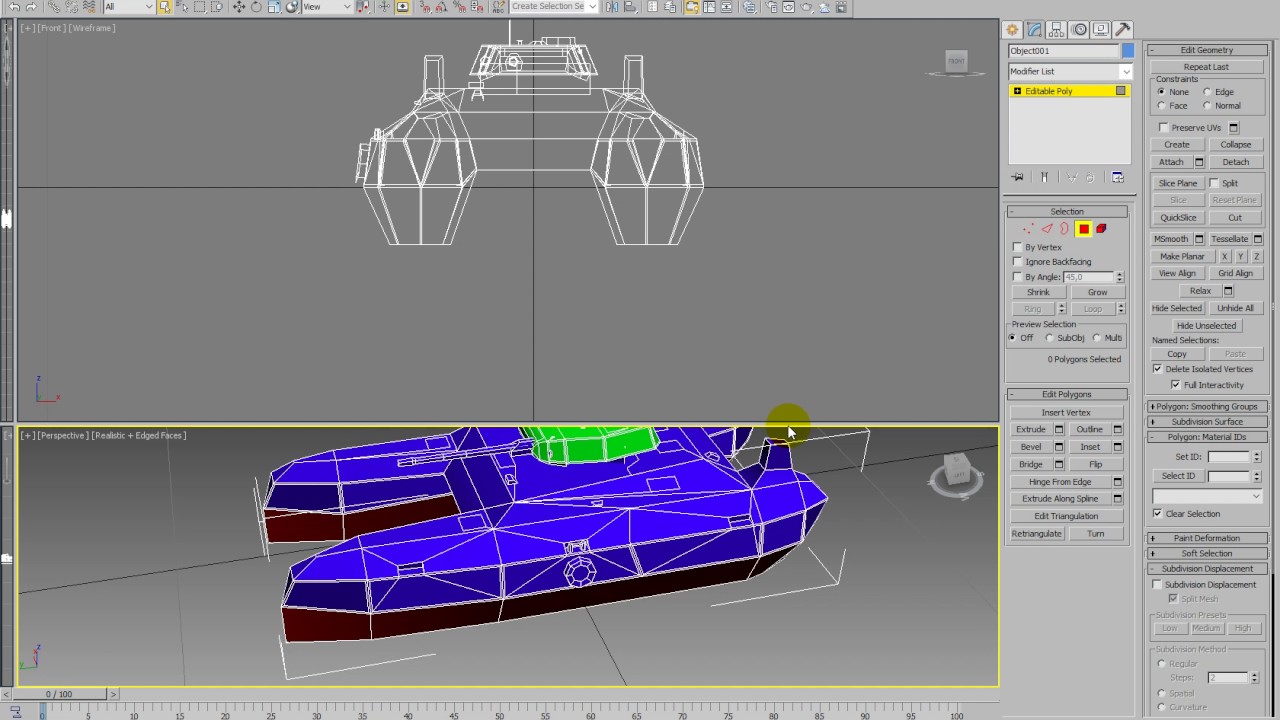Select Vertex sub-object level icon
The width and height of the screenshot is (1280, 720).
[1029, 229]
